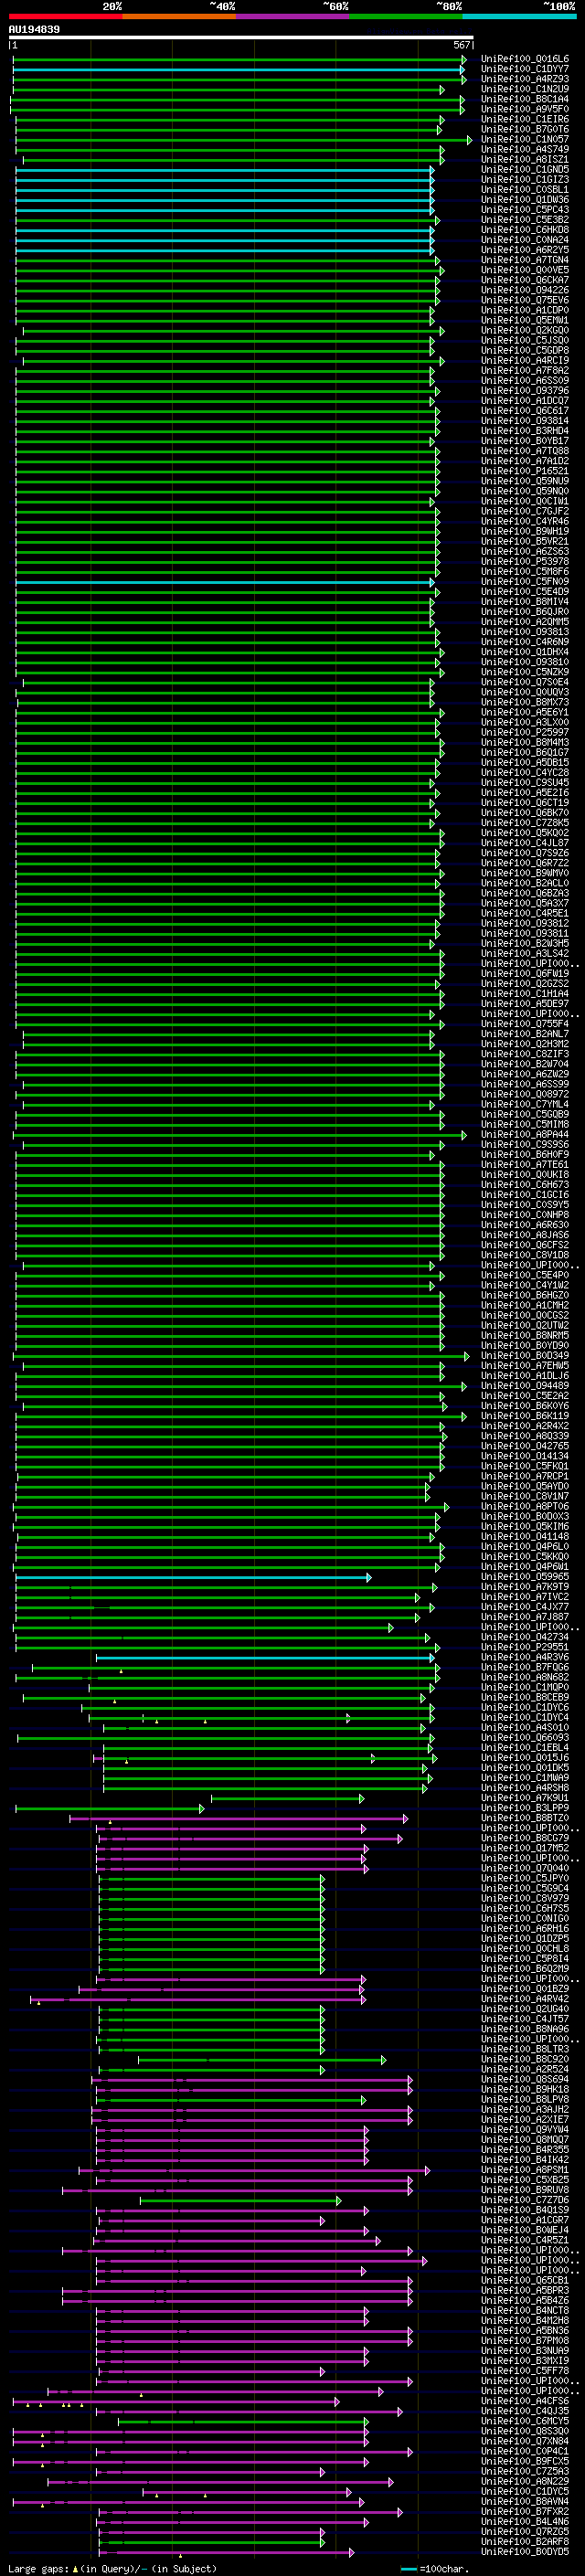This screenshot has width=585, height=2576.
Task: Click the UniRef100_B8CG79 label
Action: [x=524, y=1838]
